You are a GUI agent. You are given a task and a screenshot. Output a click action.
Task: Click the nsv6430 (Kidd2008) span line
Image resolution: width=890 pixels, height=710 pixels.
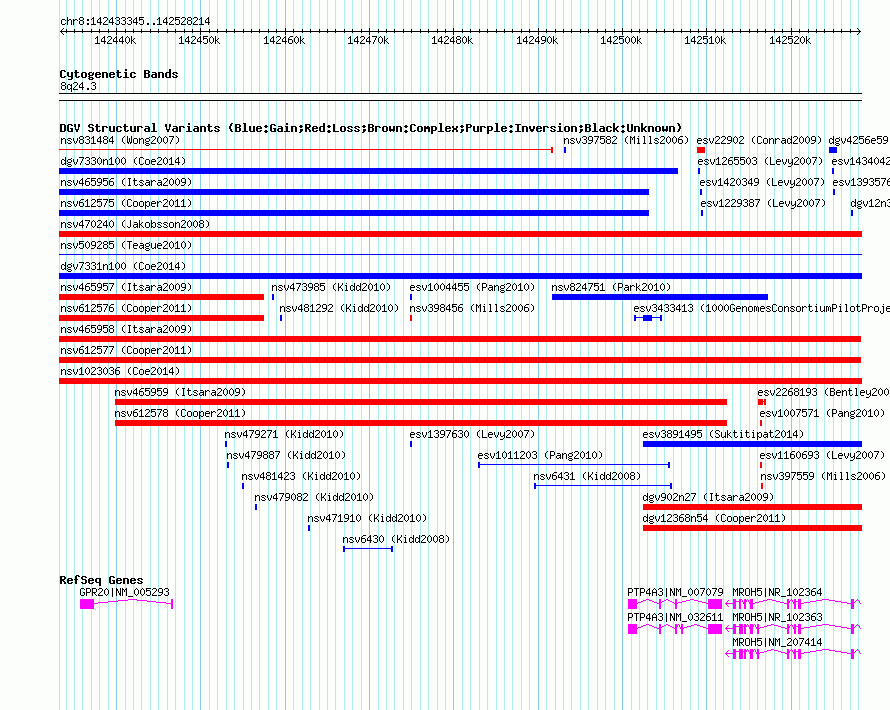click(x=368, y=549)
